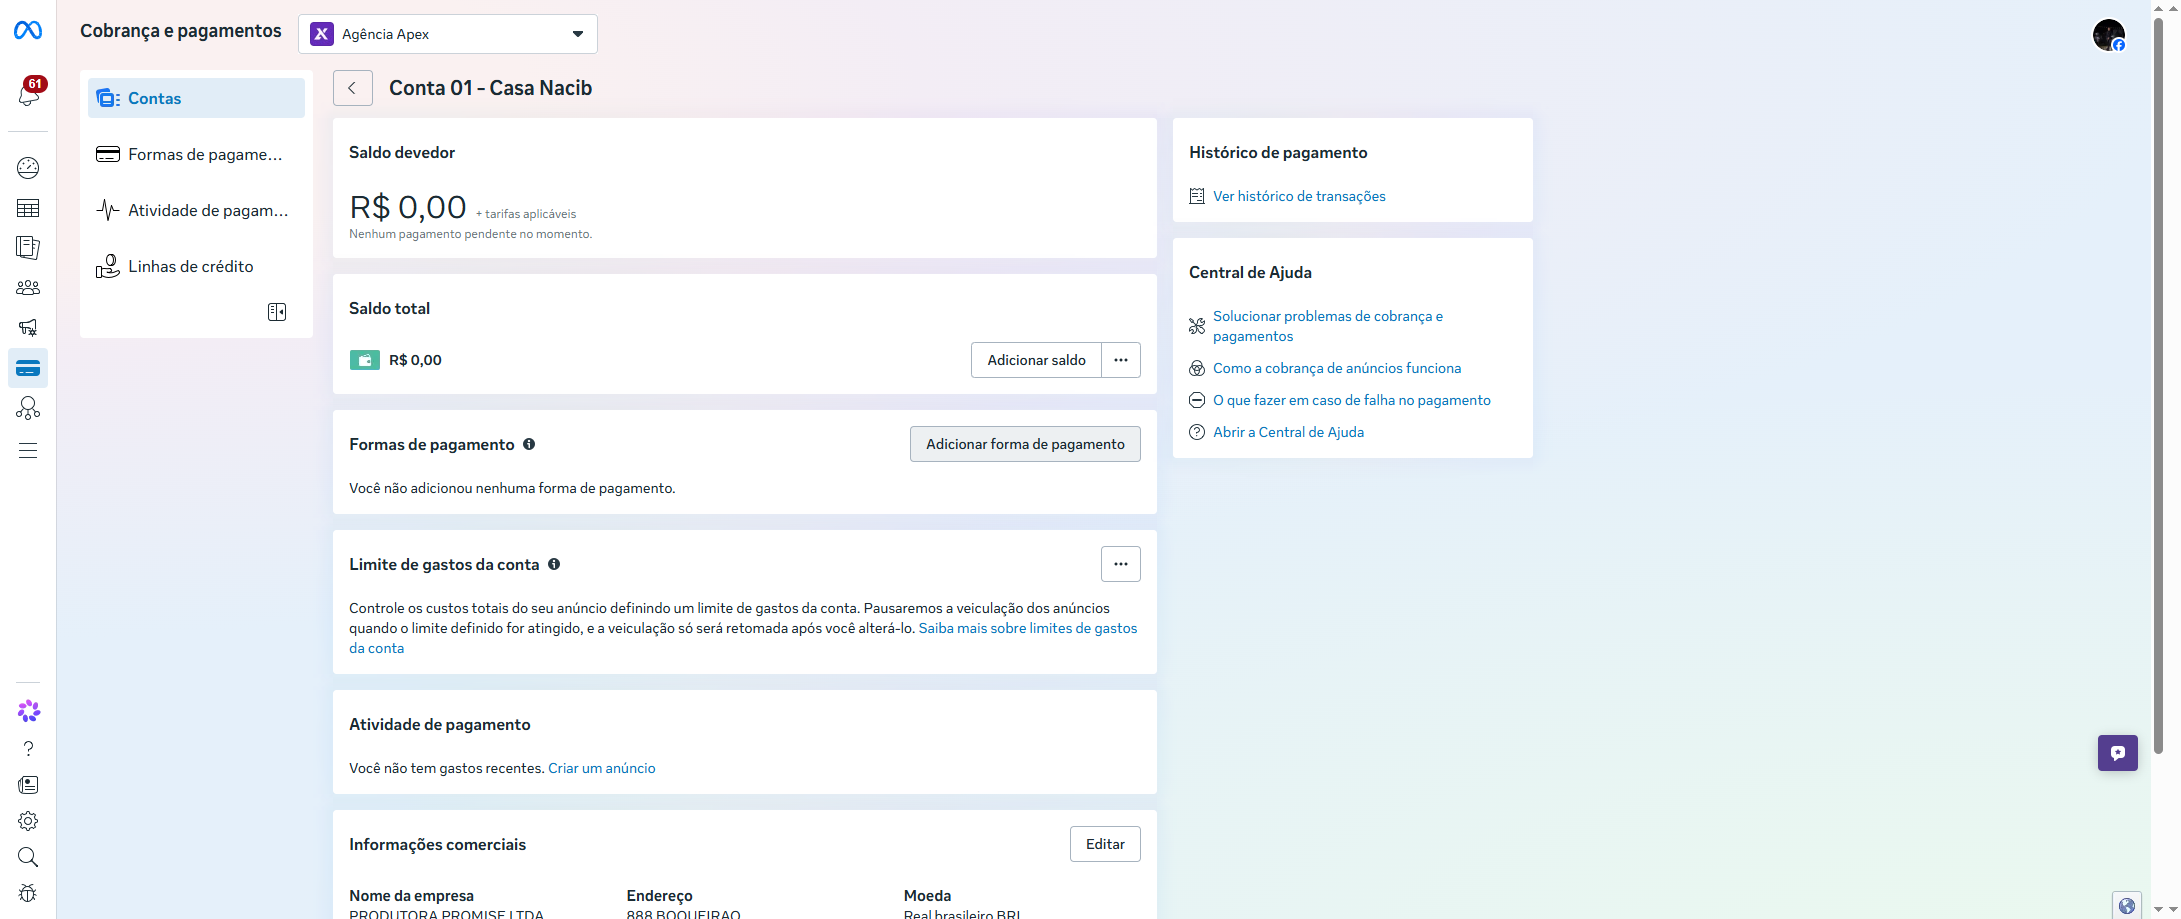Image resolution: width=2181 pixels, height=919 pixels.
Task: Click Abrir a Central de Ajuda link
Action: pos(1288,432)
